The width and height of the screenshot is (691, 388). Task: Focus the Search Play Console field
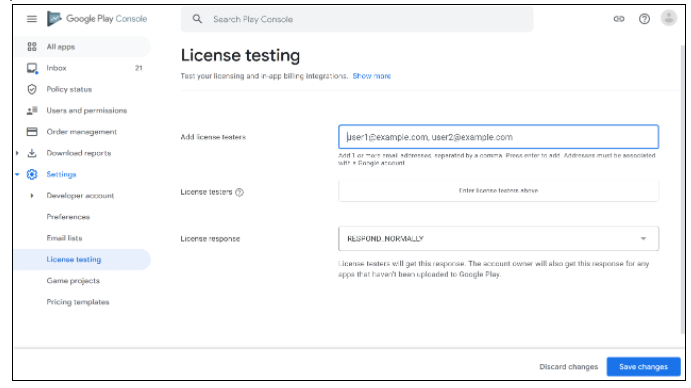pyautogui.click(x=357, y=19)
